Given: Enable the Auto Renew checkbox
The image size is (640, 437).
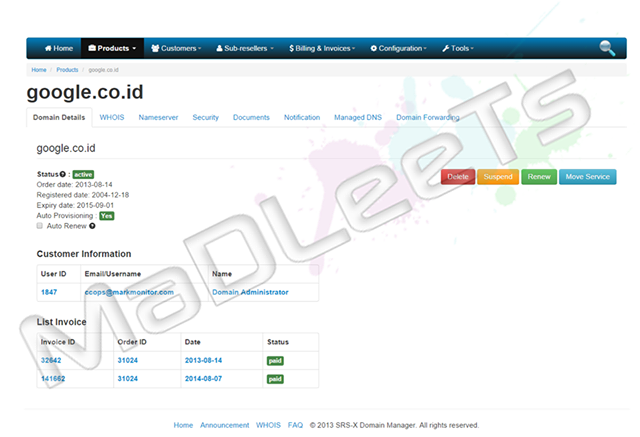Looking at the screenshot, I should [x=40, y=226].
